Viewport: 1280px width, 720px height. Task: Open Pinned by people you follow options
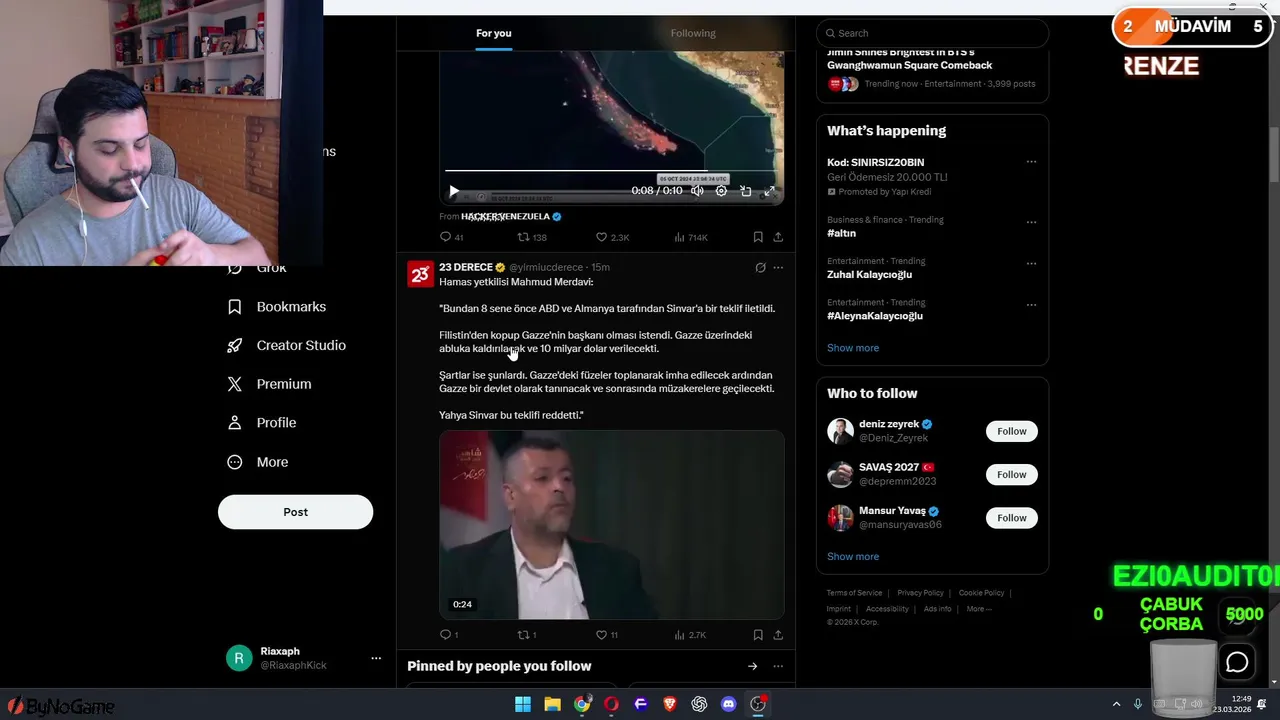point(778,666)
